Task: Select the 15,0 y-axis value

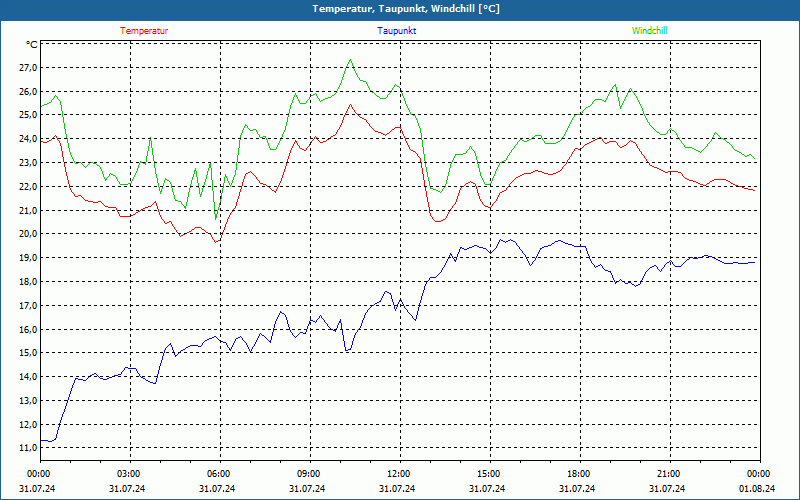Action: tap(28, 353)
